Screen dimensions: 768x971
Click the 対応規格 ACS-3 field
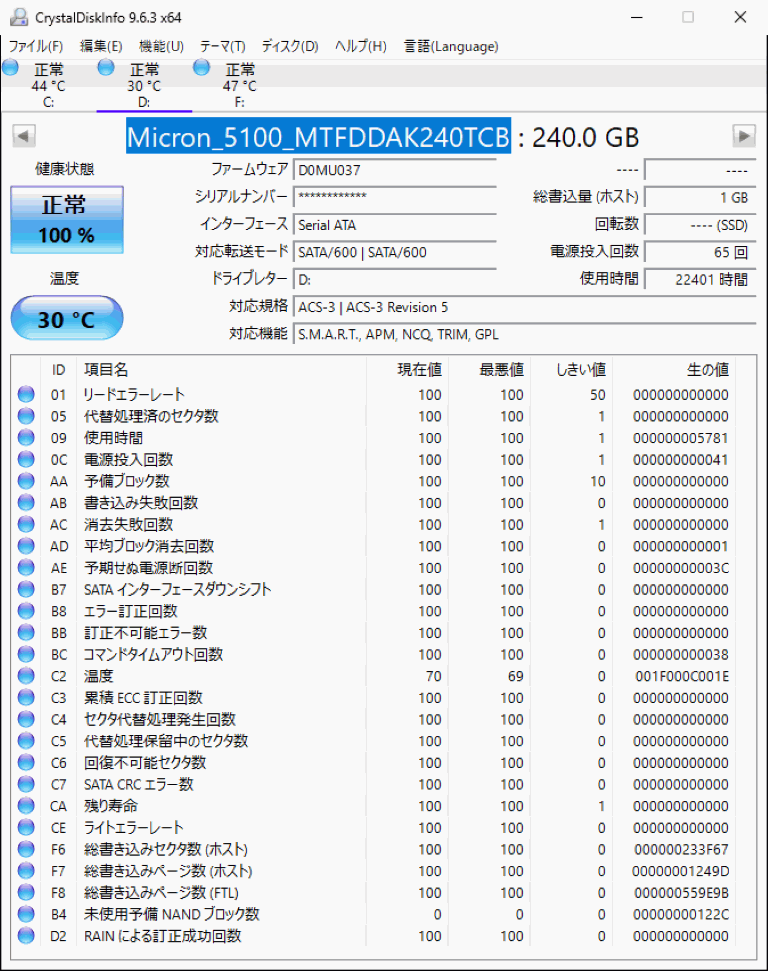[525, 307]
